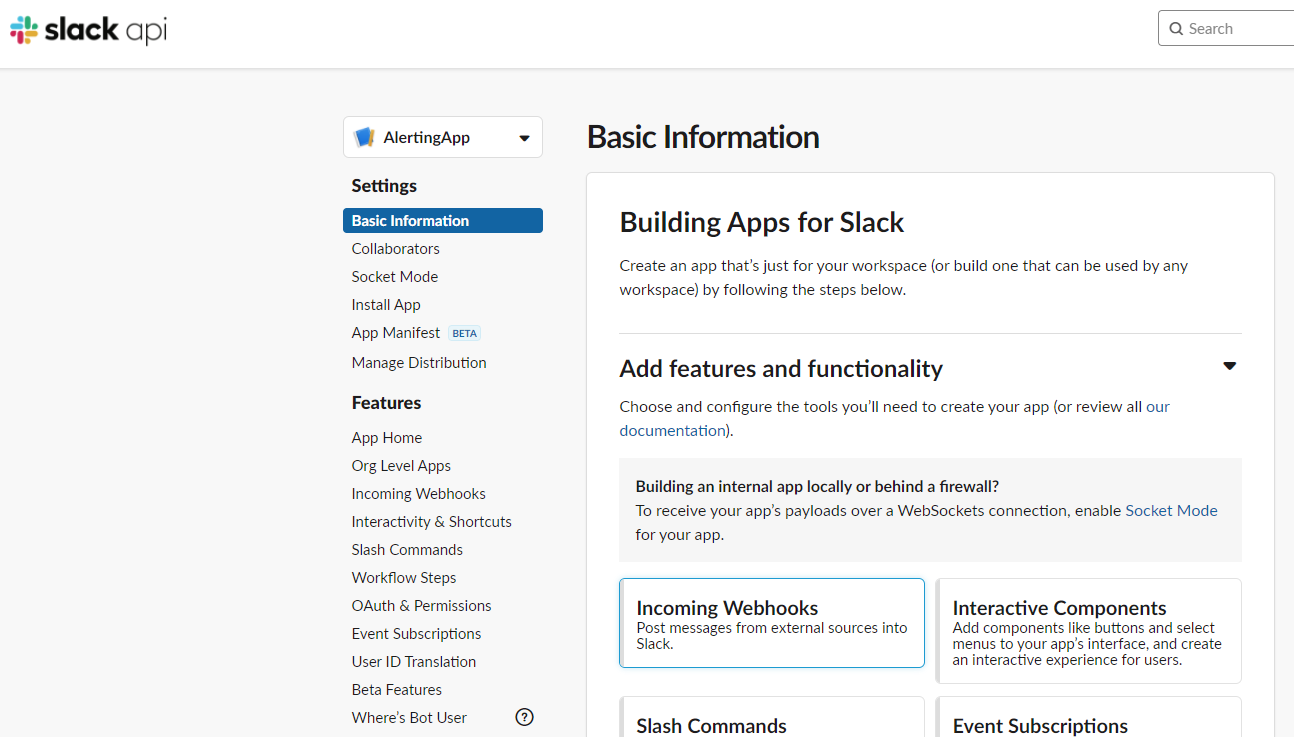Click the search magnifier icon
This screenshot has height=737, width=1294.
pyautogui.click(x=1176, y=29)
